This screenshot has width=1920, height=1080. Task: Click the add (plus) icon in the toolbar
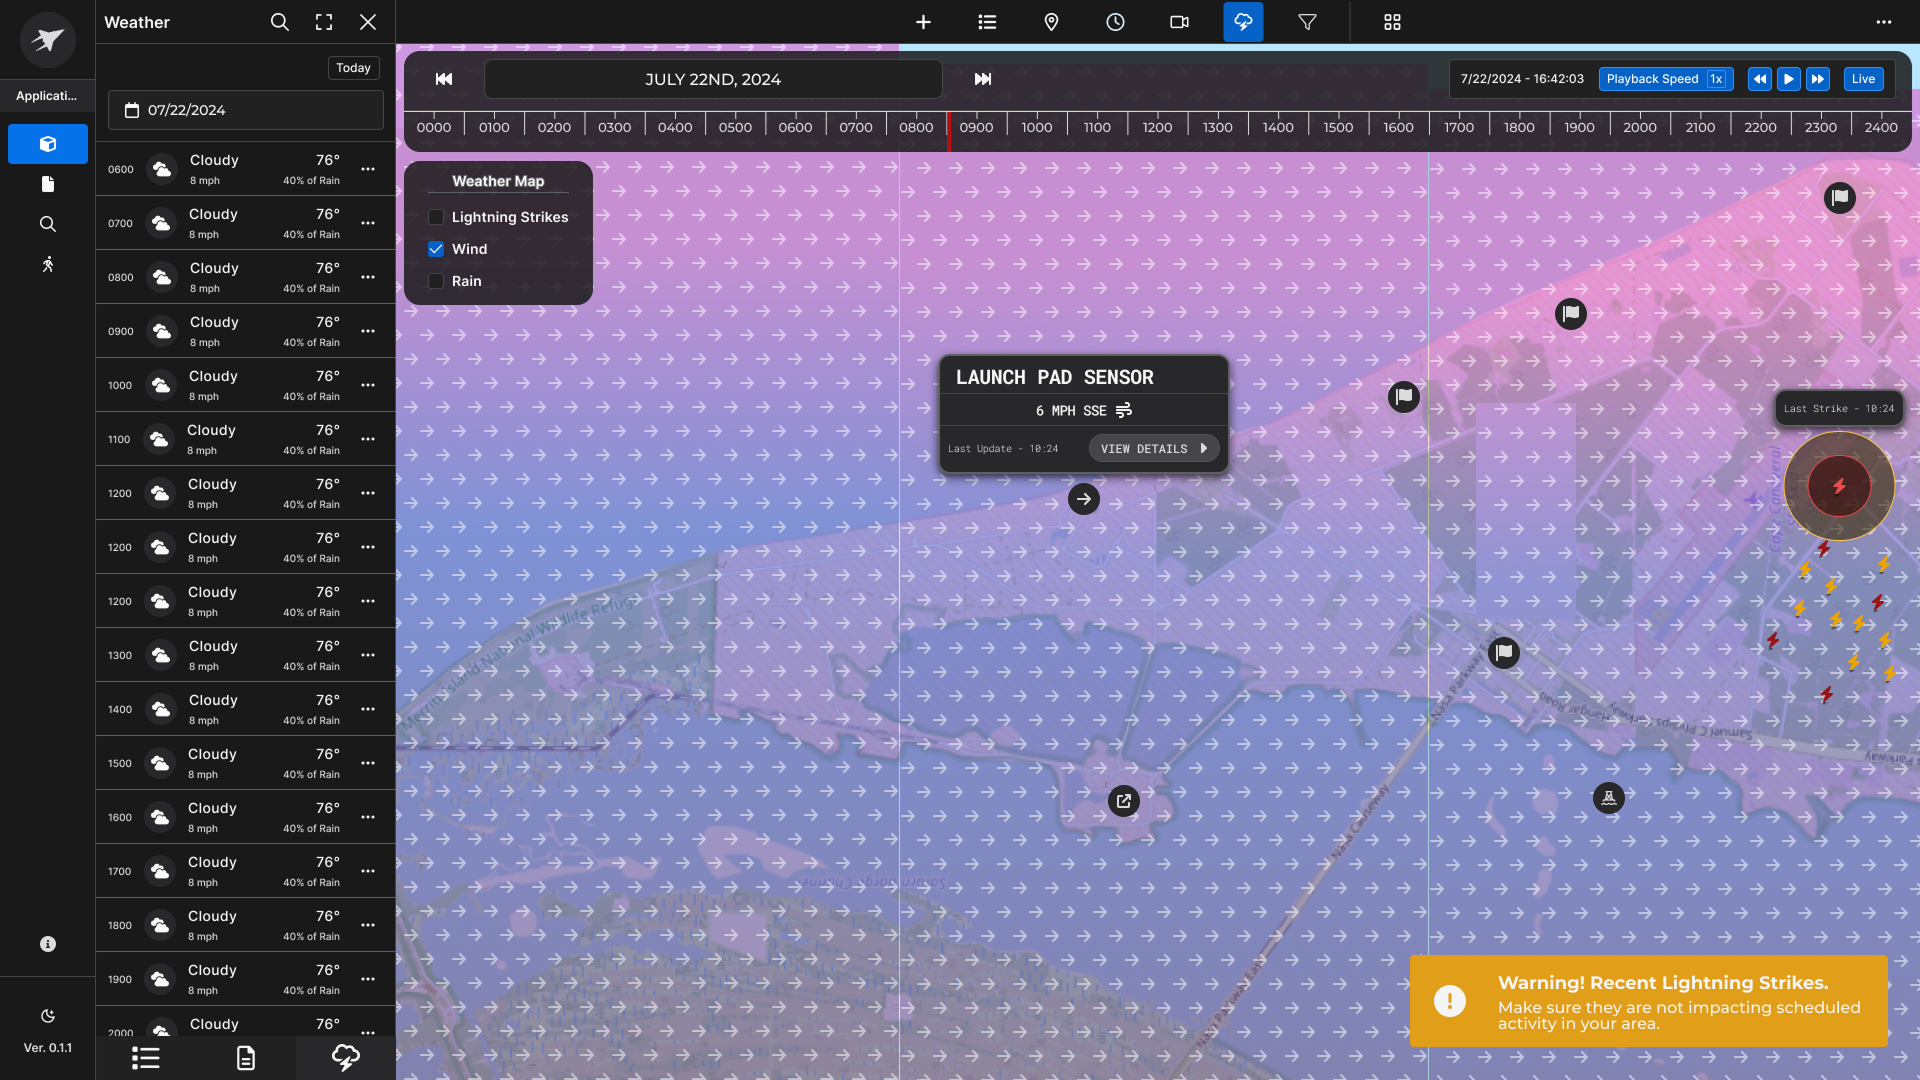[923, 21]
